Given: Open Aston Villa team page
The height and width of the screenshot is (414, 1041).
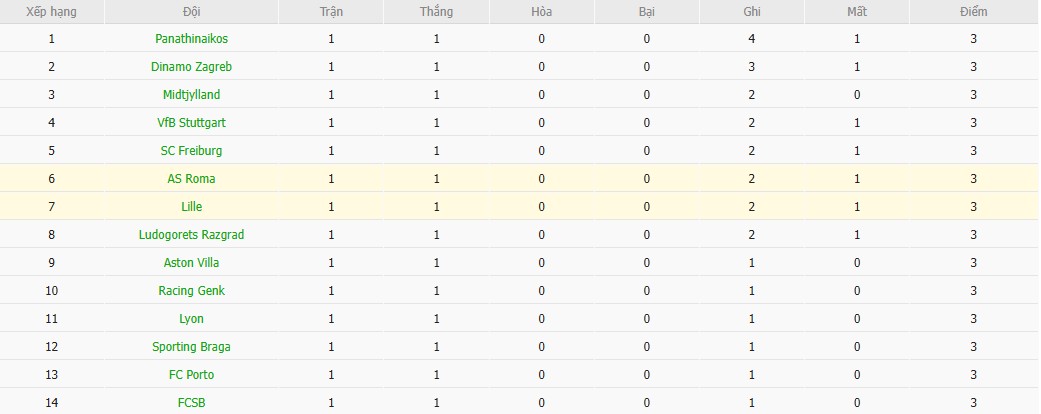Looking at the screenshot, I should pos(191,263).
